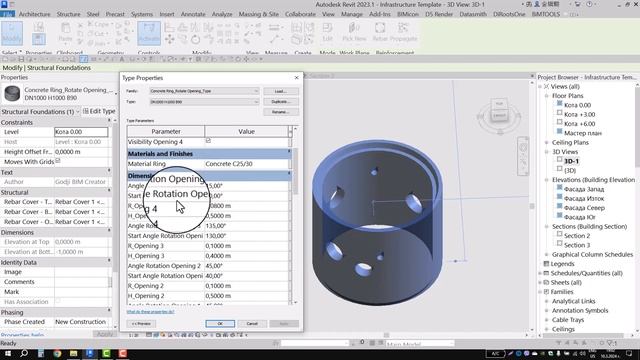Collapse the Identity Data section
Screen dimensions: 640x360
[109, 261]
